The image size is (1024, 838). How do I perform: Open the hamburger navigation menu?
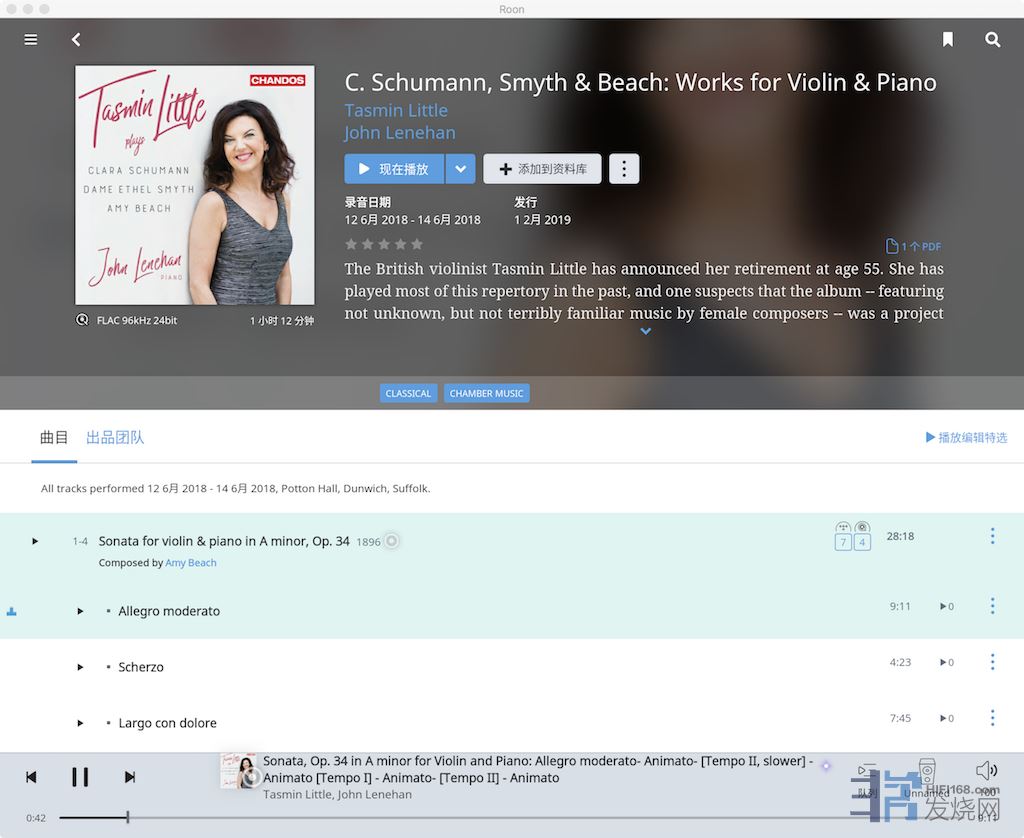[31, 40]
